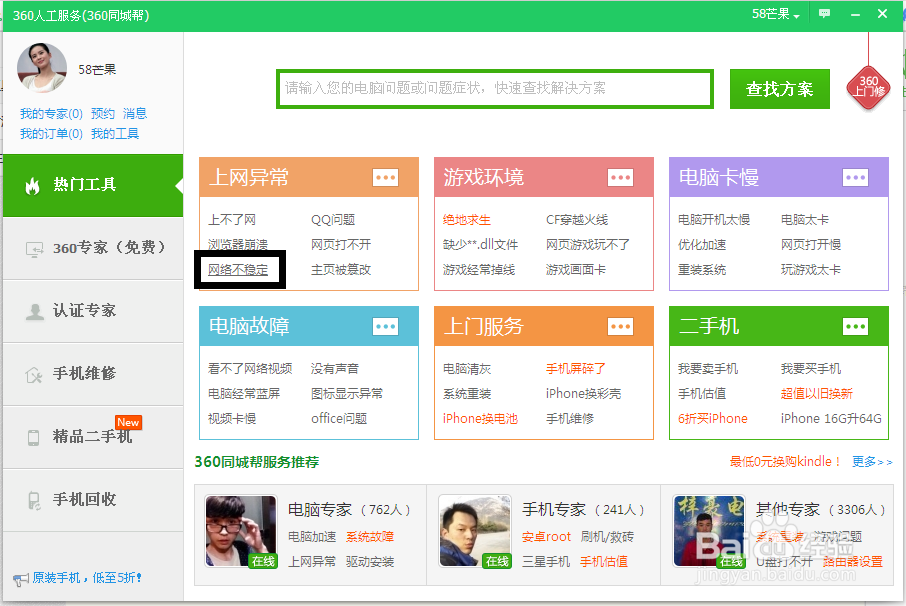Click the QQ问题 link
This screenshot has width=906, height=606.
coord(333,220)
